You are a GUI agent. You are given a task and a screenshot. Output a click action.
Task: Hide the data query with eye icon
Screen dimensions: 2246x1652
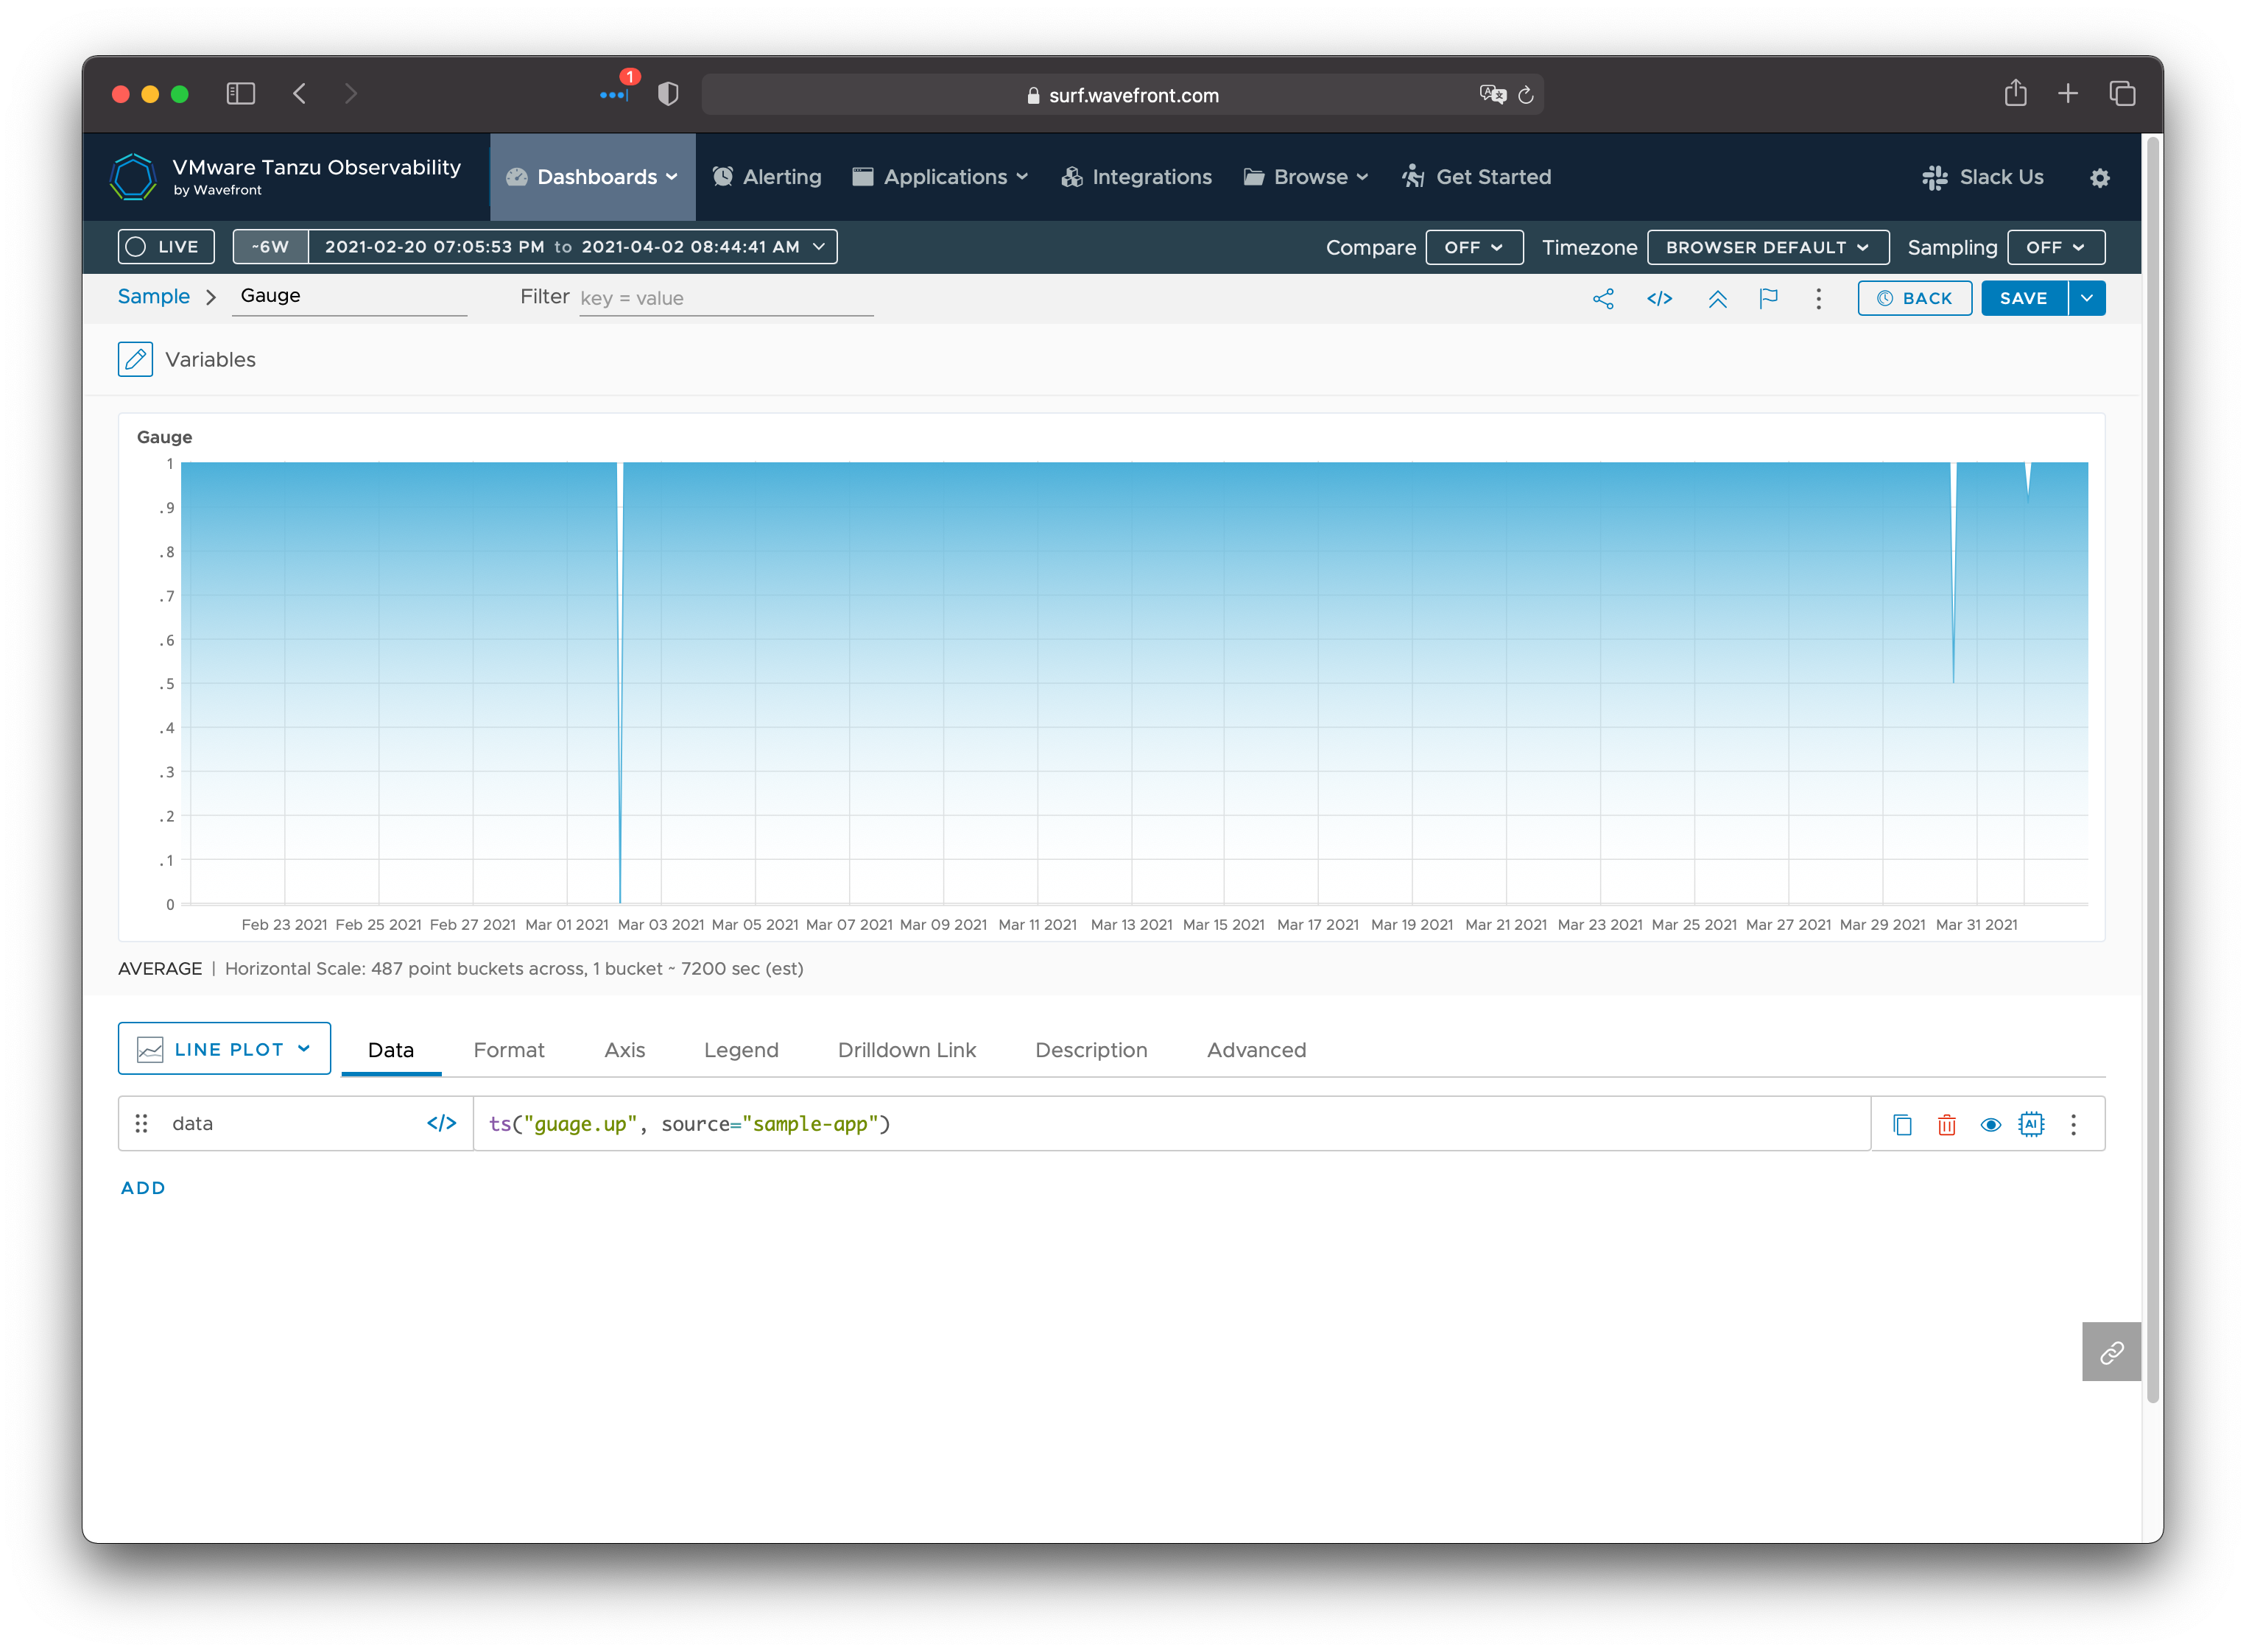(x=1990, y=1124)
